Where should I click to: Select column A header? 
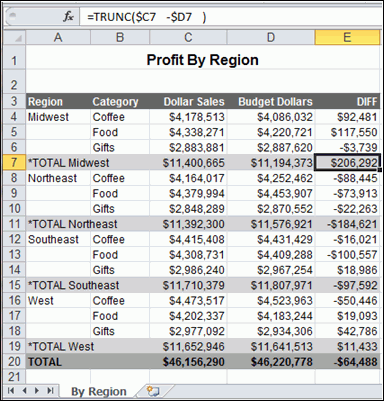tap(58, 37)
